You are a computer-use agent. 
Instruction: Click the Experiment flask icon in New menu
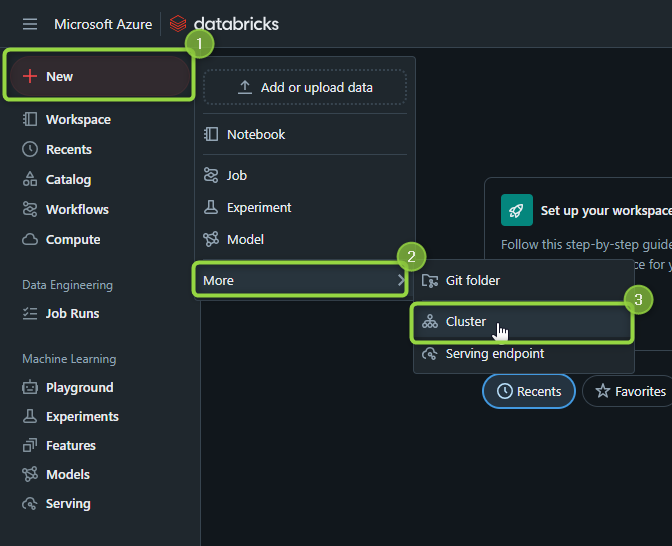211,207
